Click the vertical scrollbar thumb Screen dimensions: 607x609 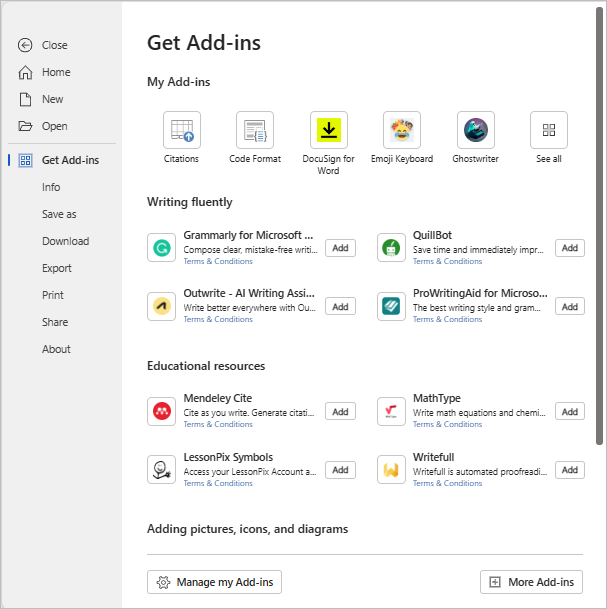pos(599,225)
